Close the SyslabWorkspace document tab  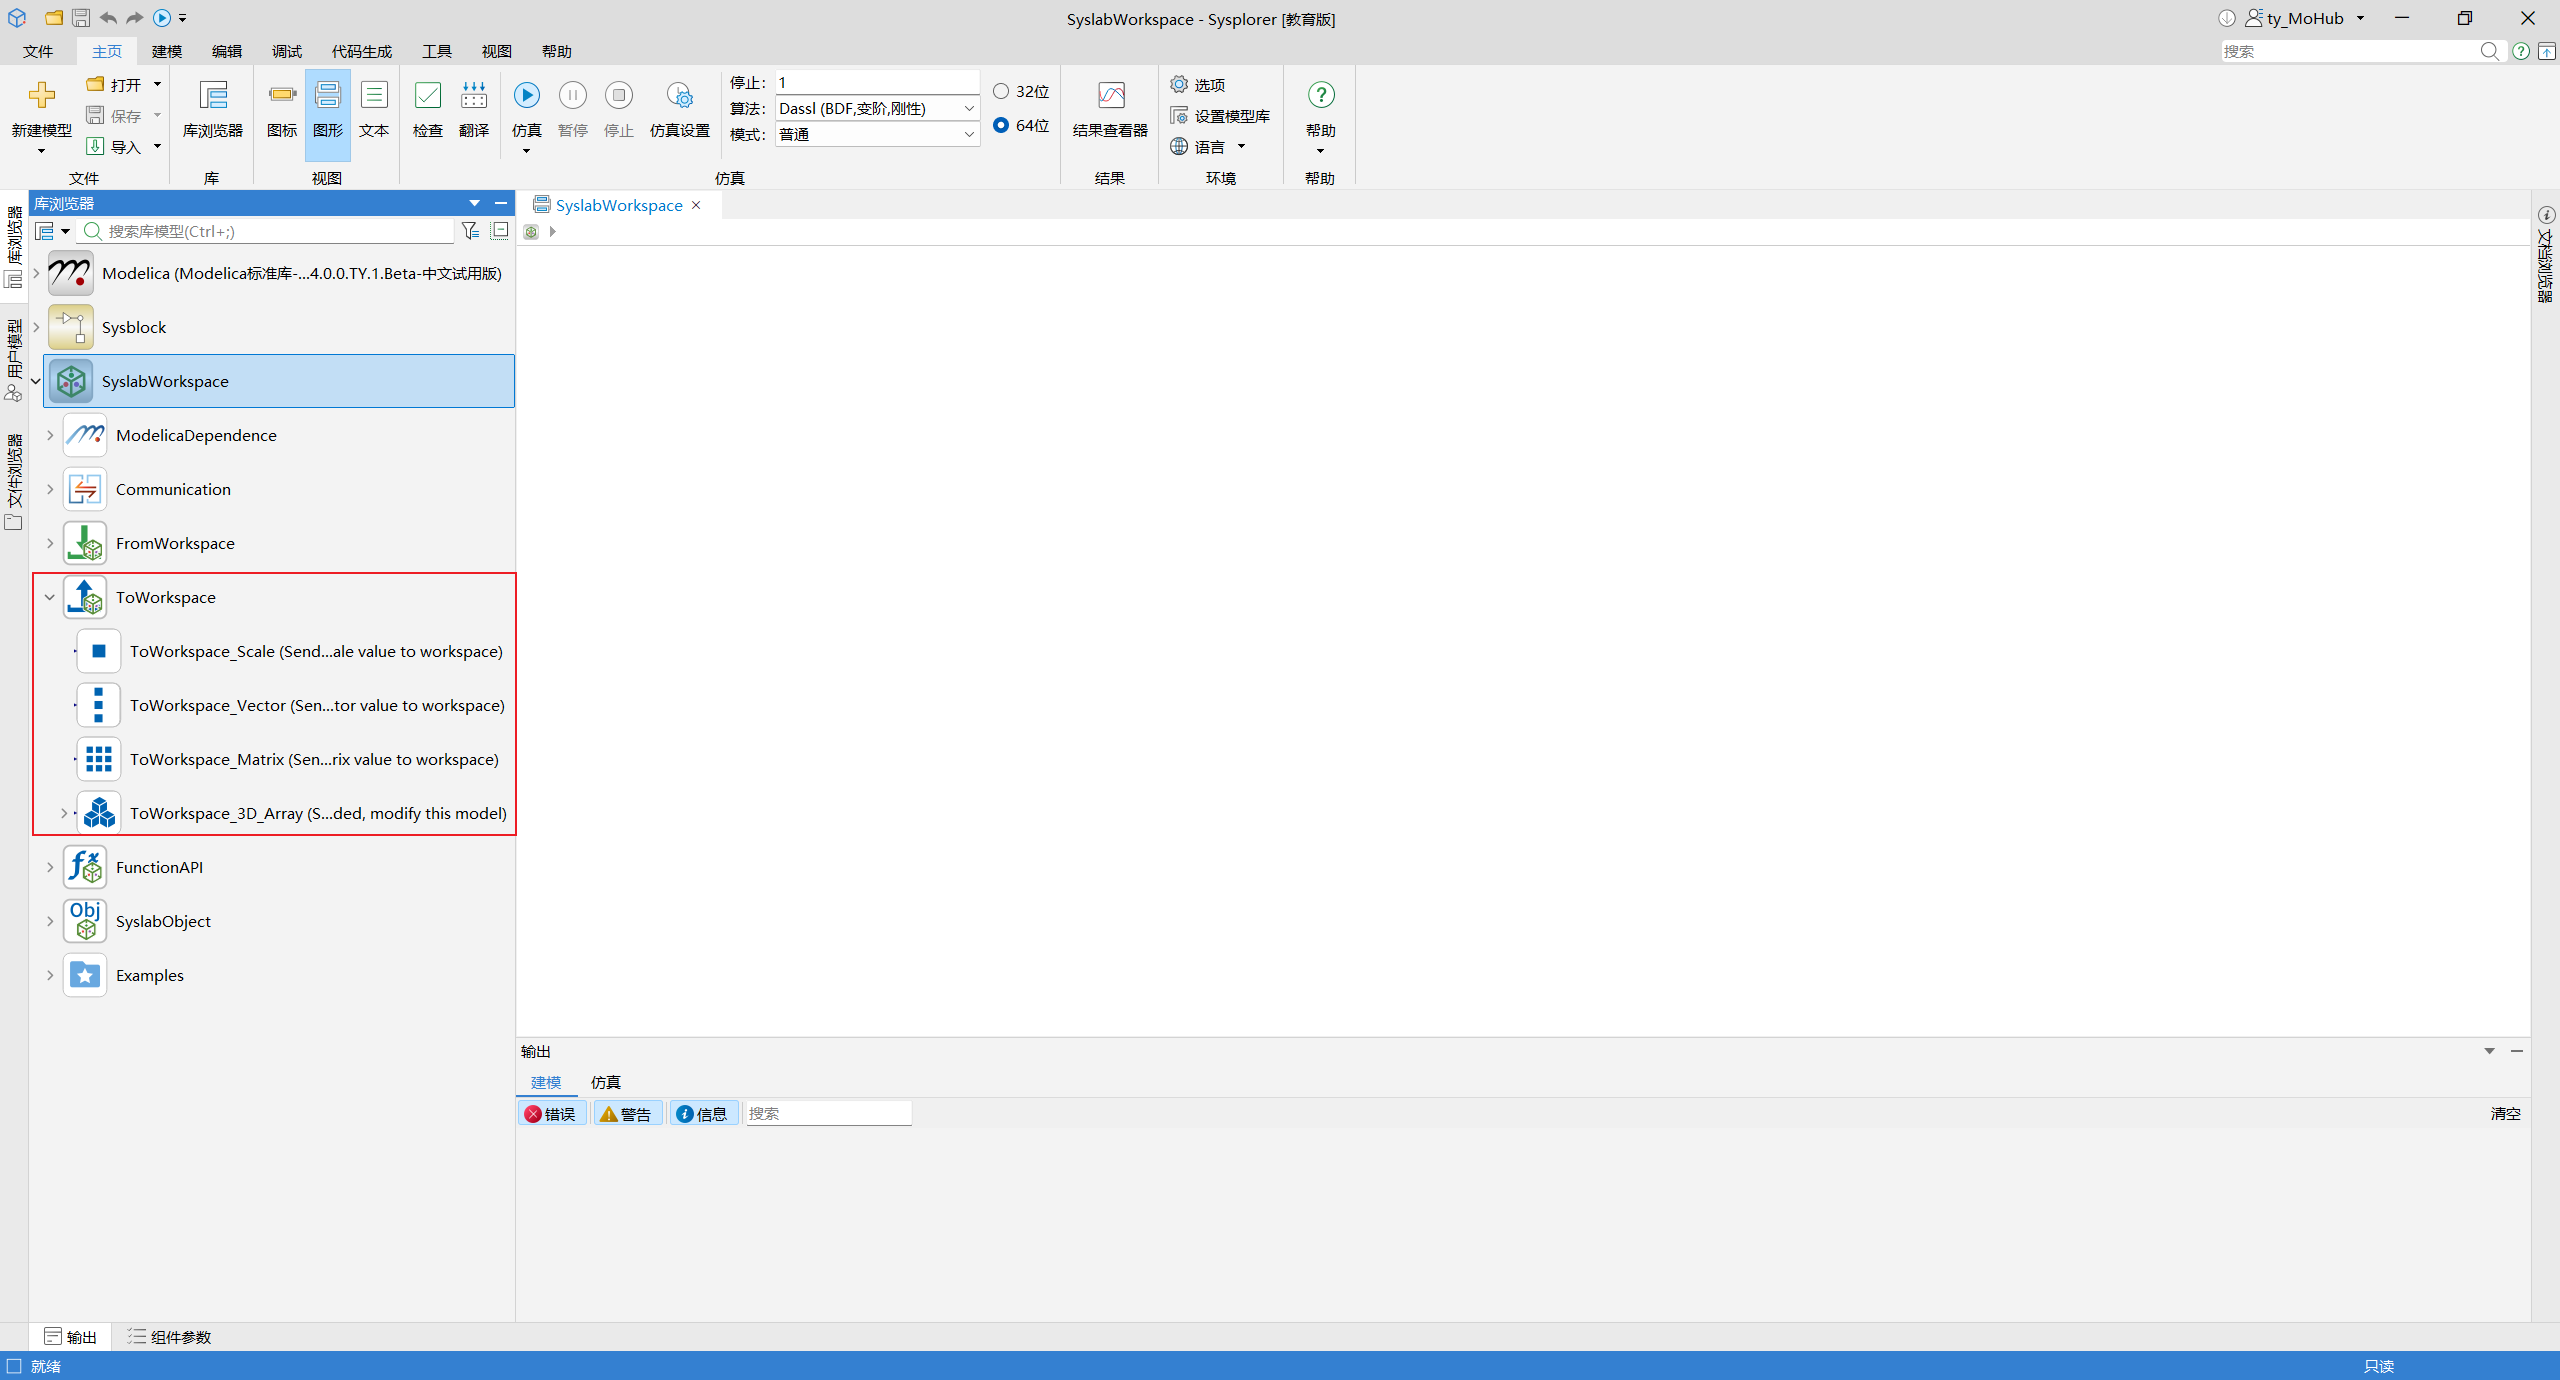click(696, 205)
